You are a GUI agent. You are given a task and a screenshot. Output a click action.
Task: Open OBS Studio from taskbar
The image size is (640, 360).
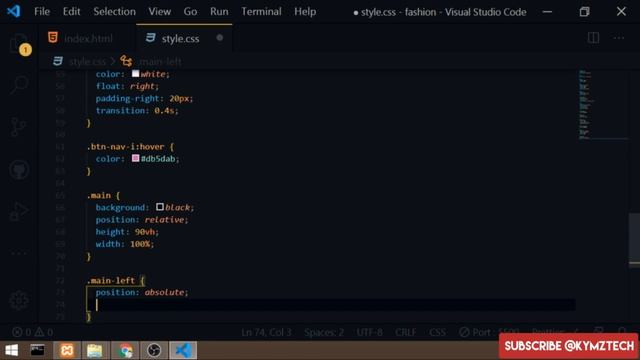154,350
